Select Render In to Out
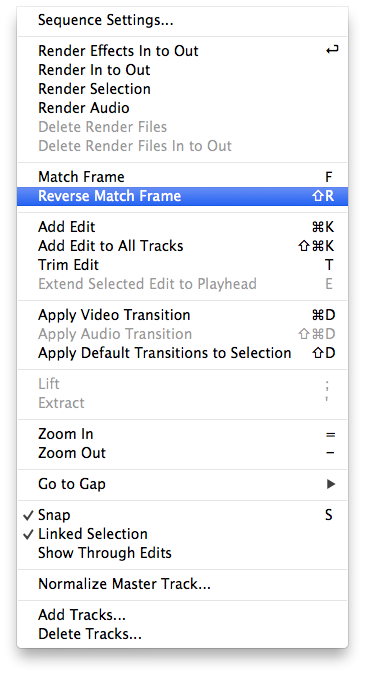 pyautogui.click(x=182, y=70)
